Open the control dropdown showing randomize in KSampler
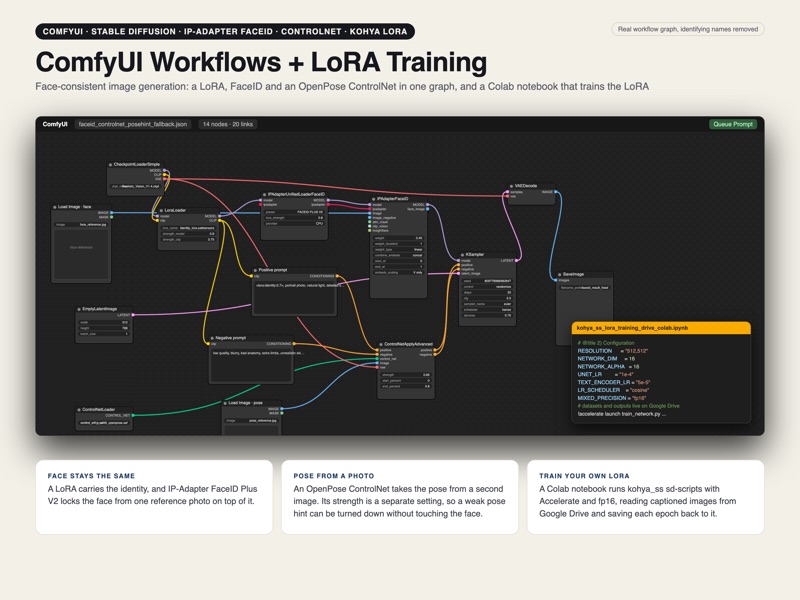Screen dimensions: 800x600 tap(487, 287)
